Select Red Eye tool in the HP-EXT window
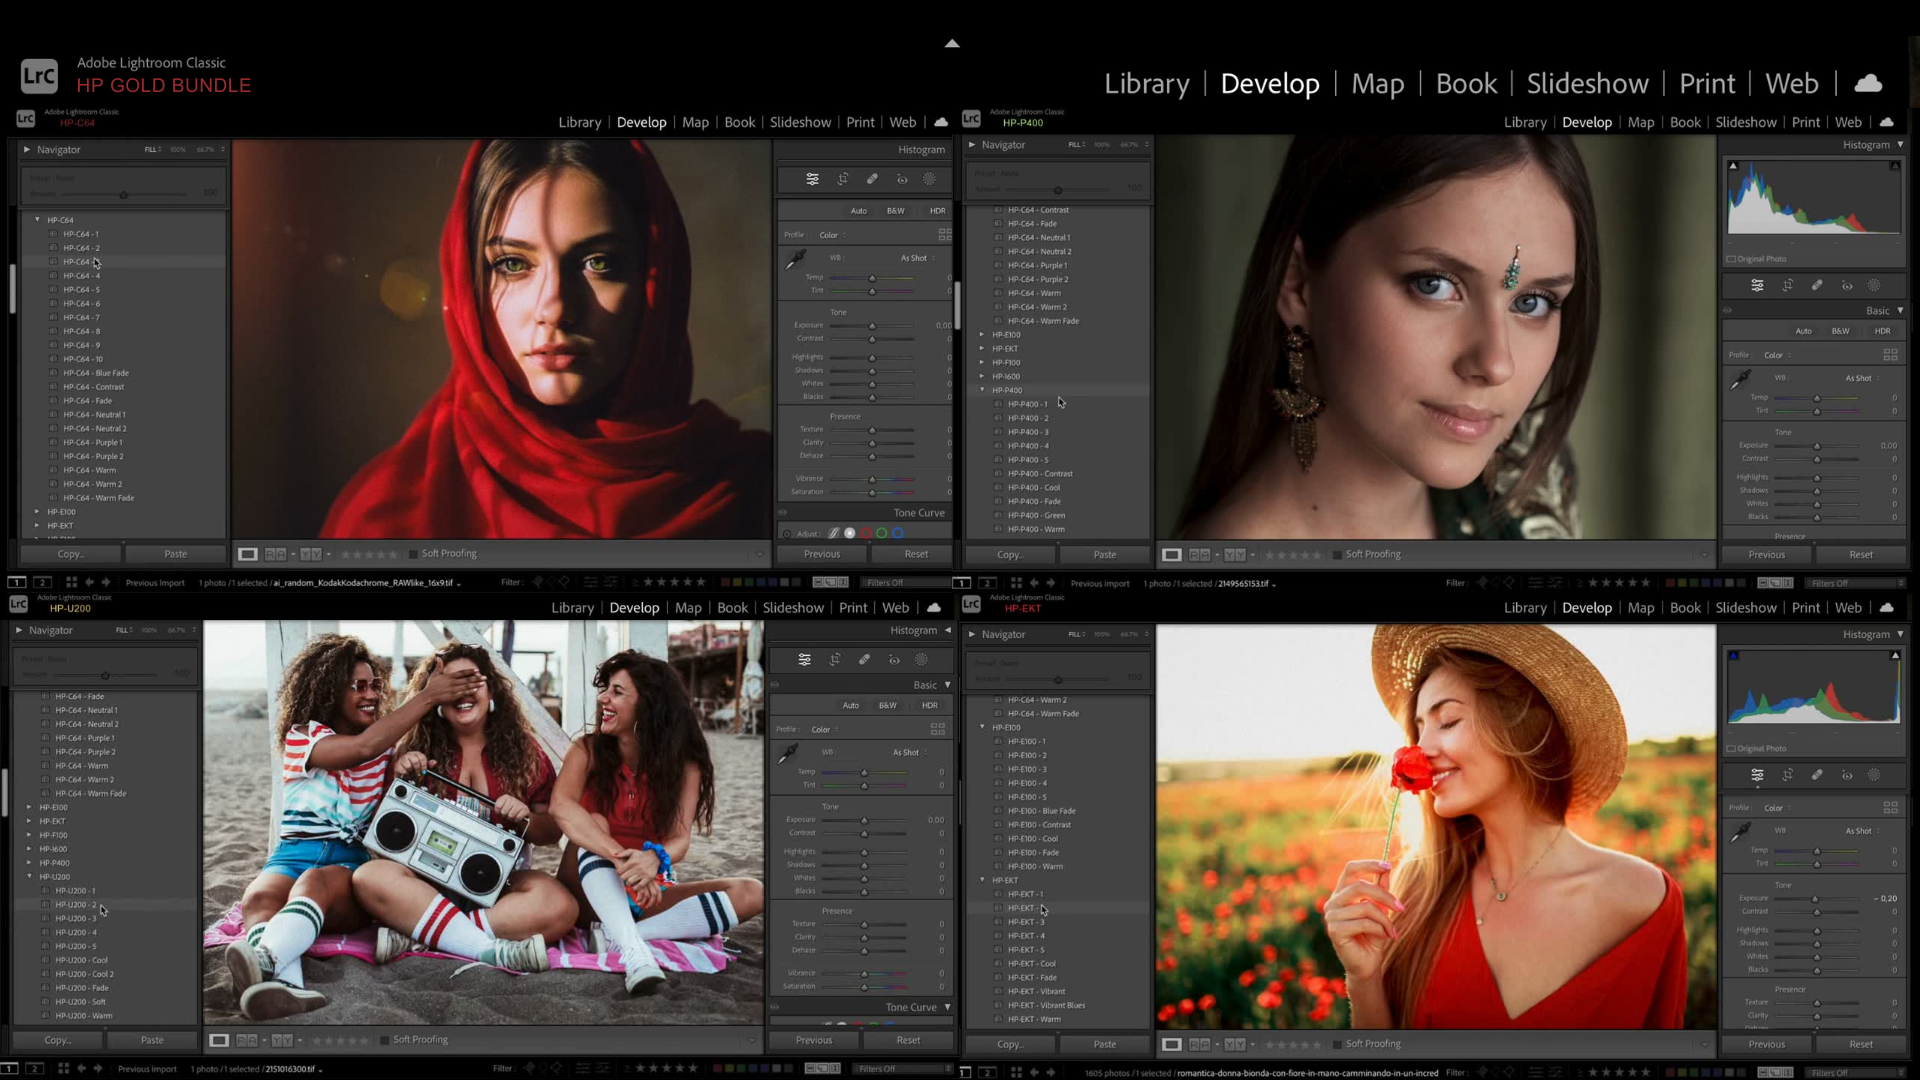The width and height of the screenshot is (1920, 1080). coord(1847,776)
